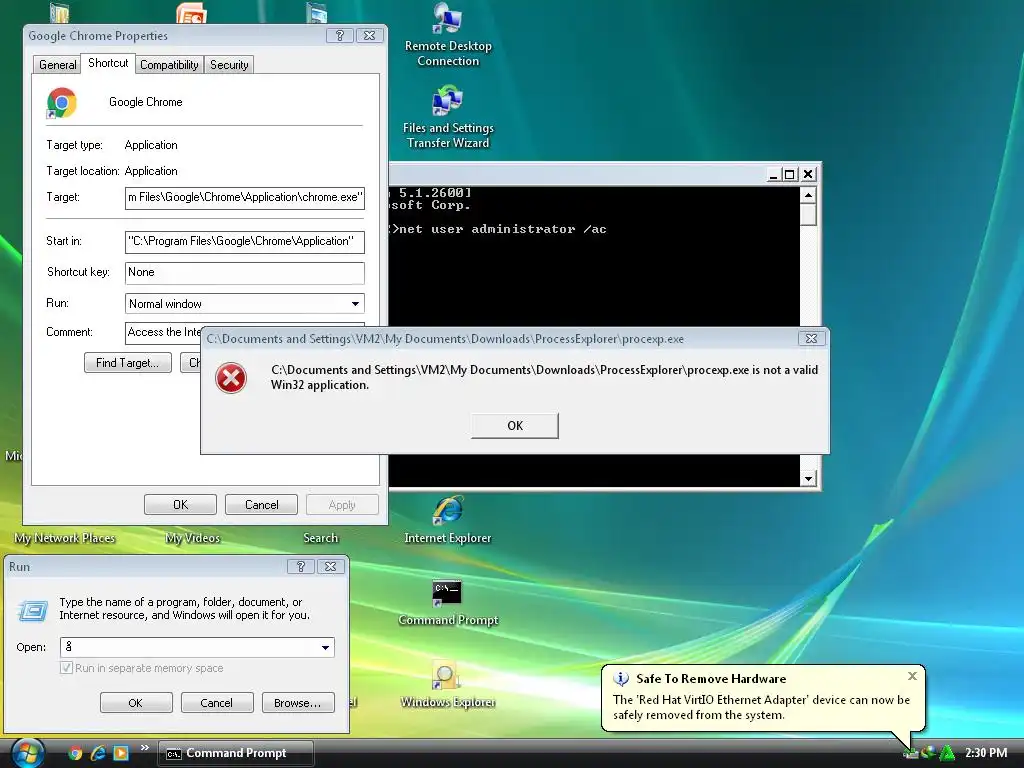Click Google Chrome icon in Properties dialog
1024x768 pixels.
point(62,103)
